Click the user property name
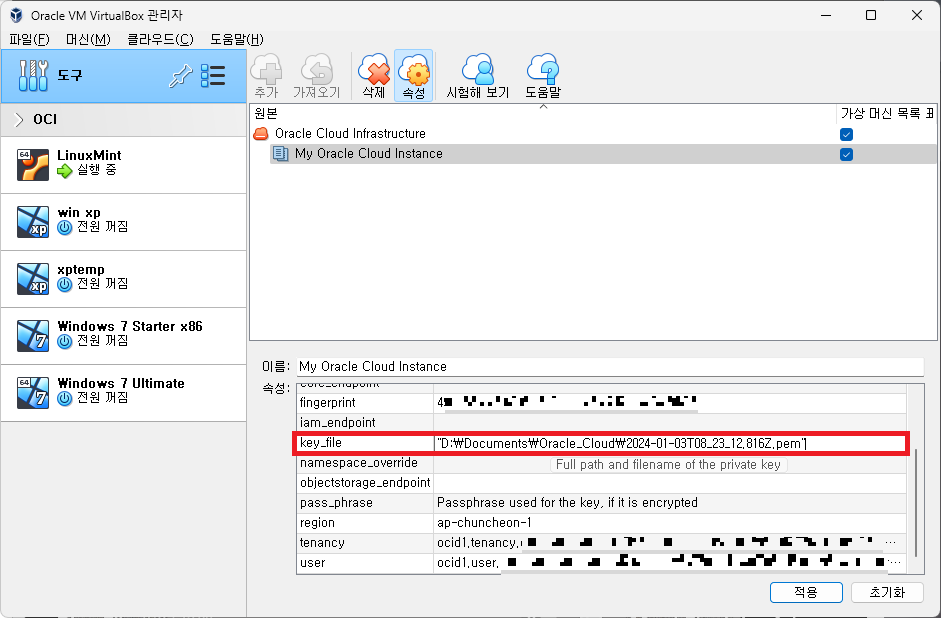The image size is (941, 618). click(312, 563)
